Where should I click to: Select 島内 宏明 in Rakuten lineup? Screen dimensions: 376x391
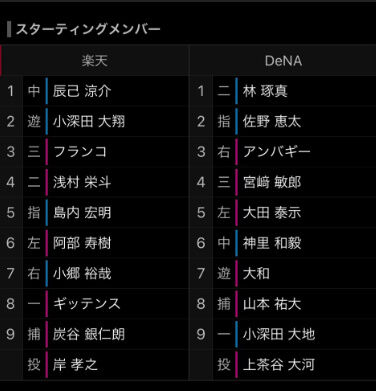(x=82, y=212)
